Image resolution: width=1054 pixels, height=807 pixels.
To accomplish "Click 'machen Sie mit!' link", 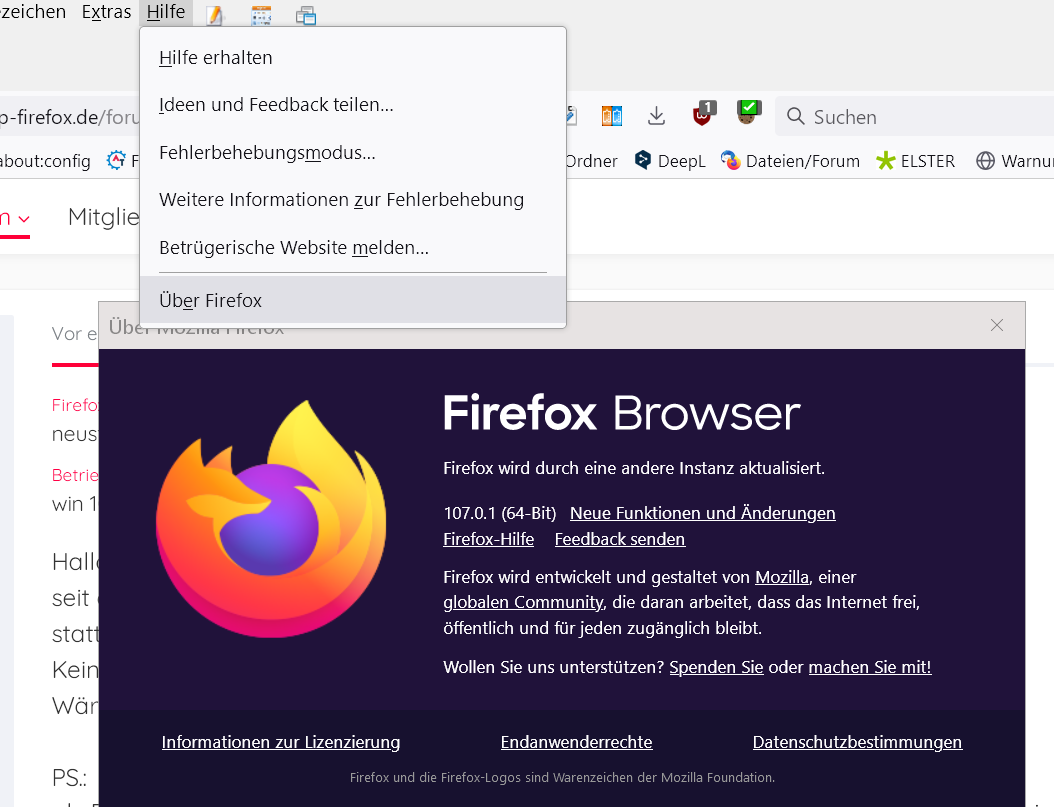I will (x=870, y=667).
